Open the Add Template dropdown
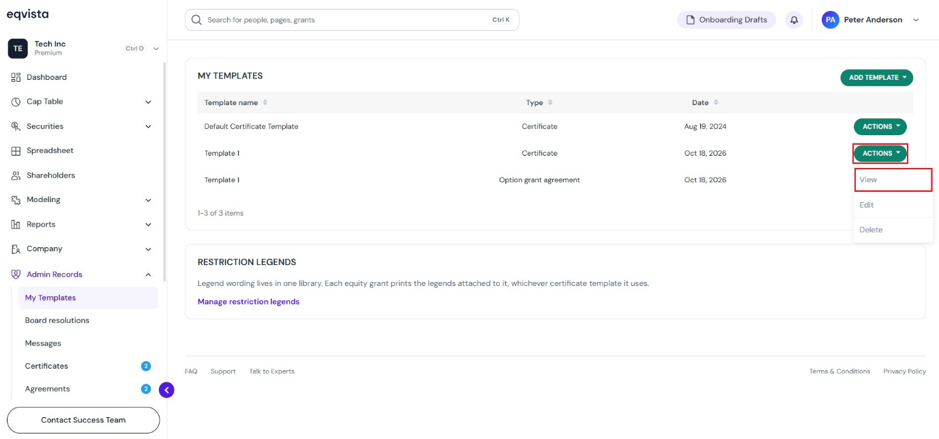Image resolution: width=939 pixels, height=439 pixels. (877, 77)
